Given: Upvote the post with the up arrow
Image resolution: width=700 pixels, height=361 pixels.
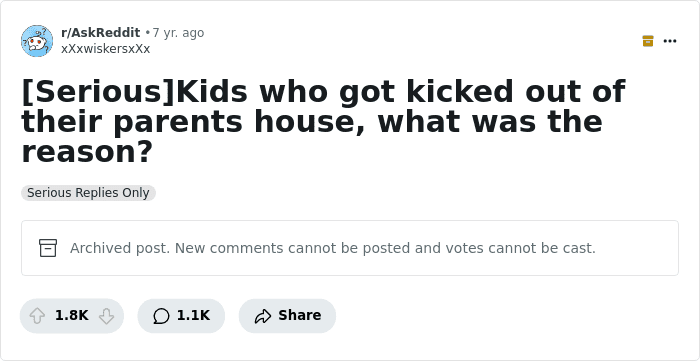Looking at the screenshot, I should pos(37,316).
